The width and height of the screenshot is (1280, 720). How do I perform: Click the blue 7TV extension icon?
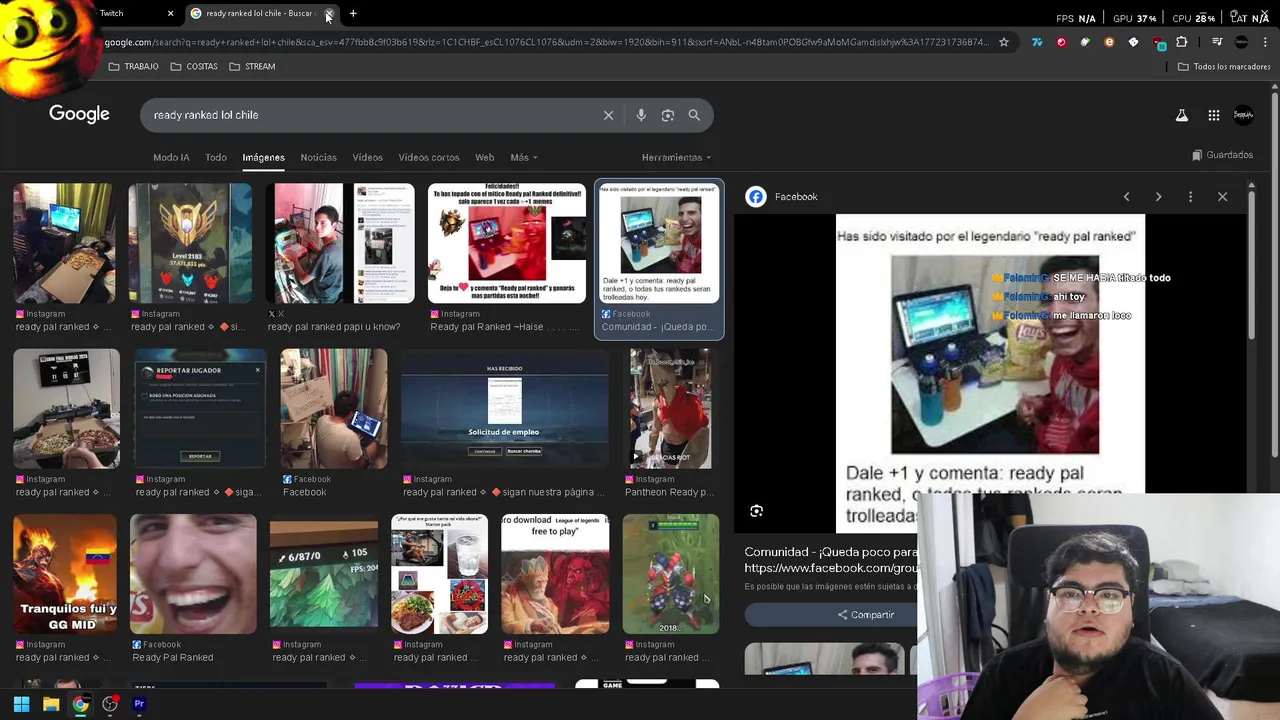click(x=1037, y=42)
